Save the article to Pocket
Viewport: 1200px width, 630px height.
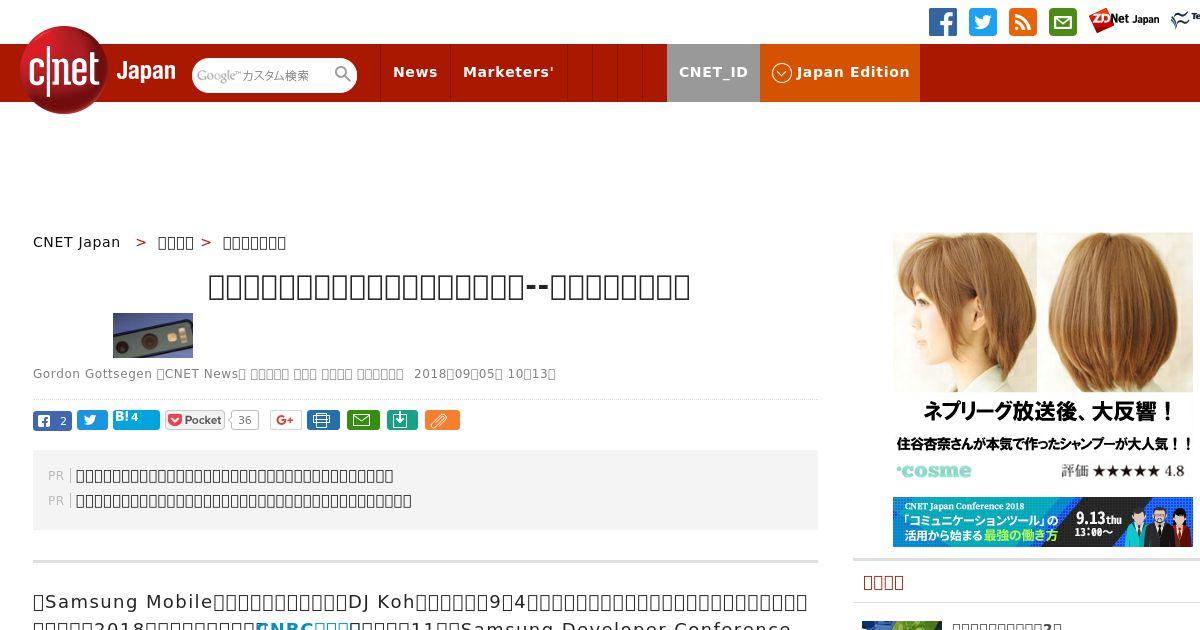[195, 420]
